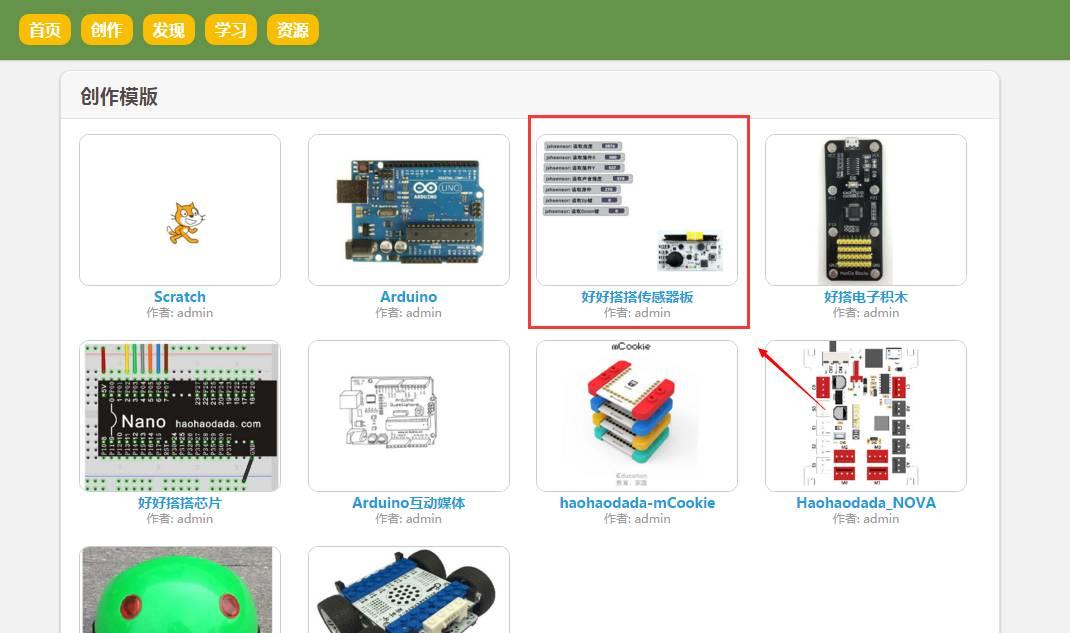Click author text under 好搭电子积木
Viewport: 1070px width, 633px height.
pyautogui.click(x=866, y=313)
